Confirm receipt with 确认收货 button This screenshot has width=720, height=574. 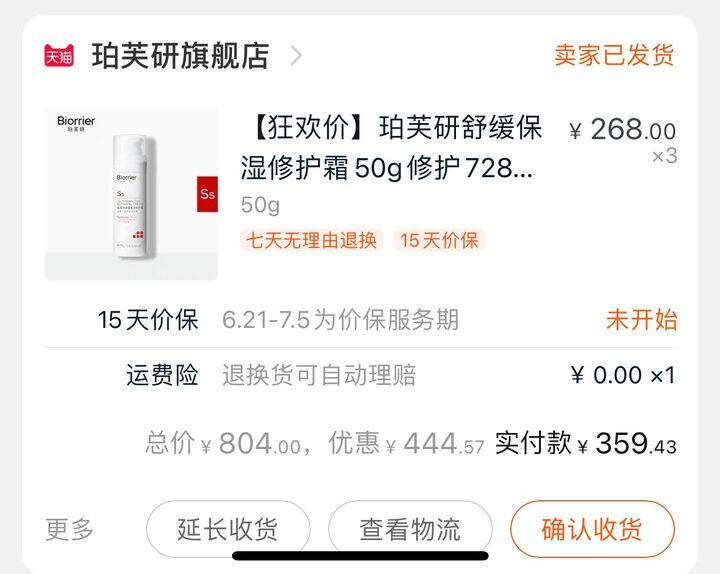592,529
